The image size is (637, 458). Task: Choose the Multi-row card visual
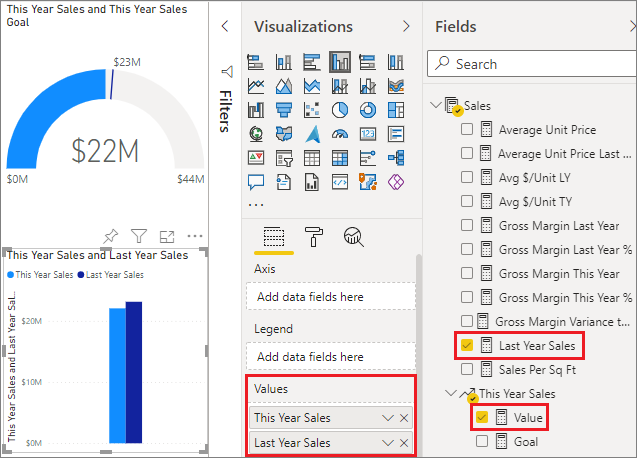click(396, 134)
